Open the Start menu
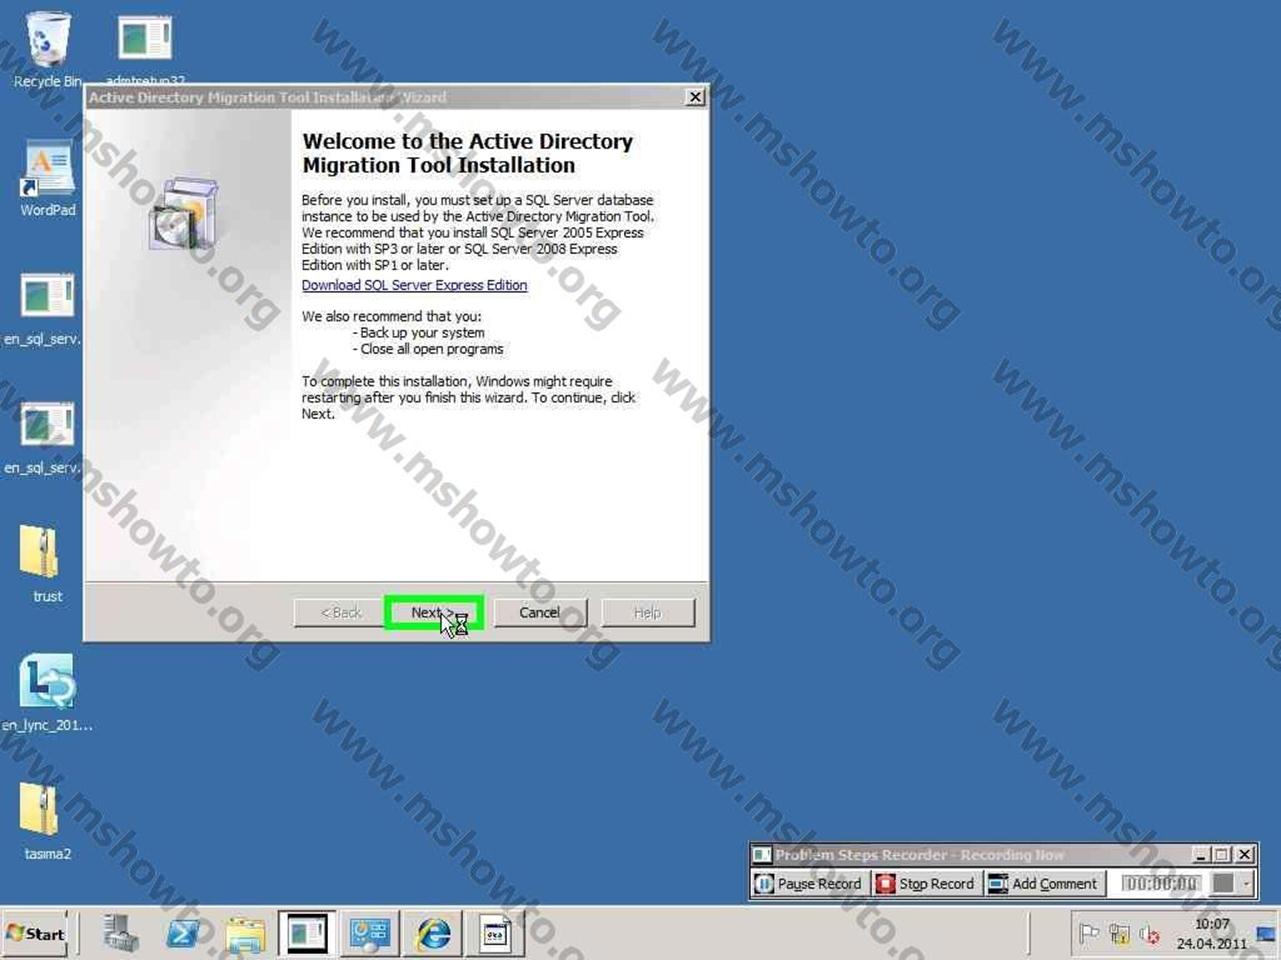 point(35,934)
